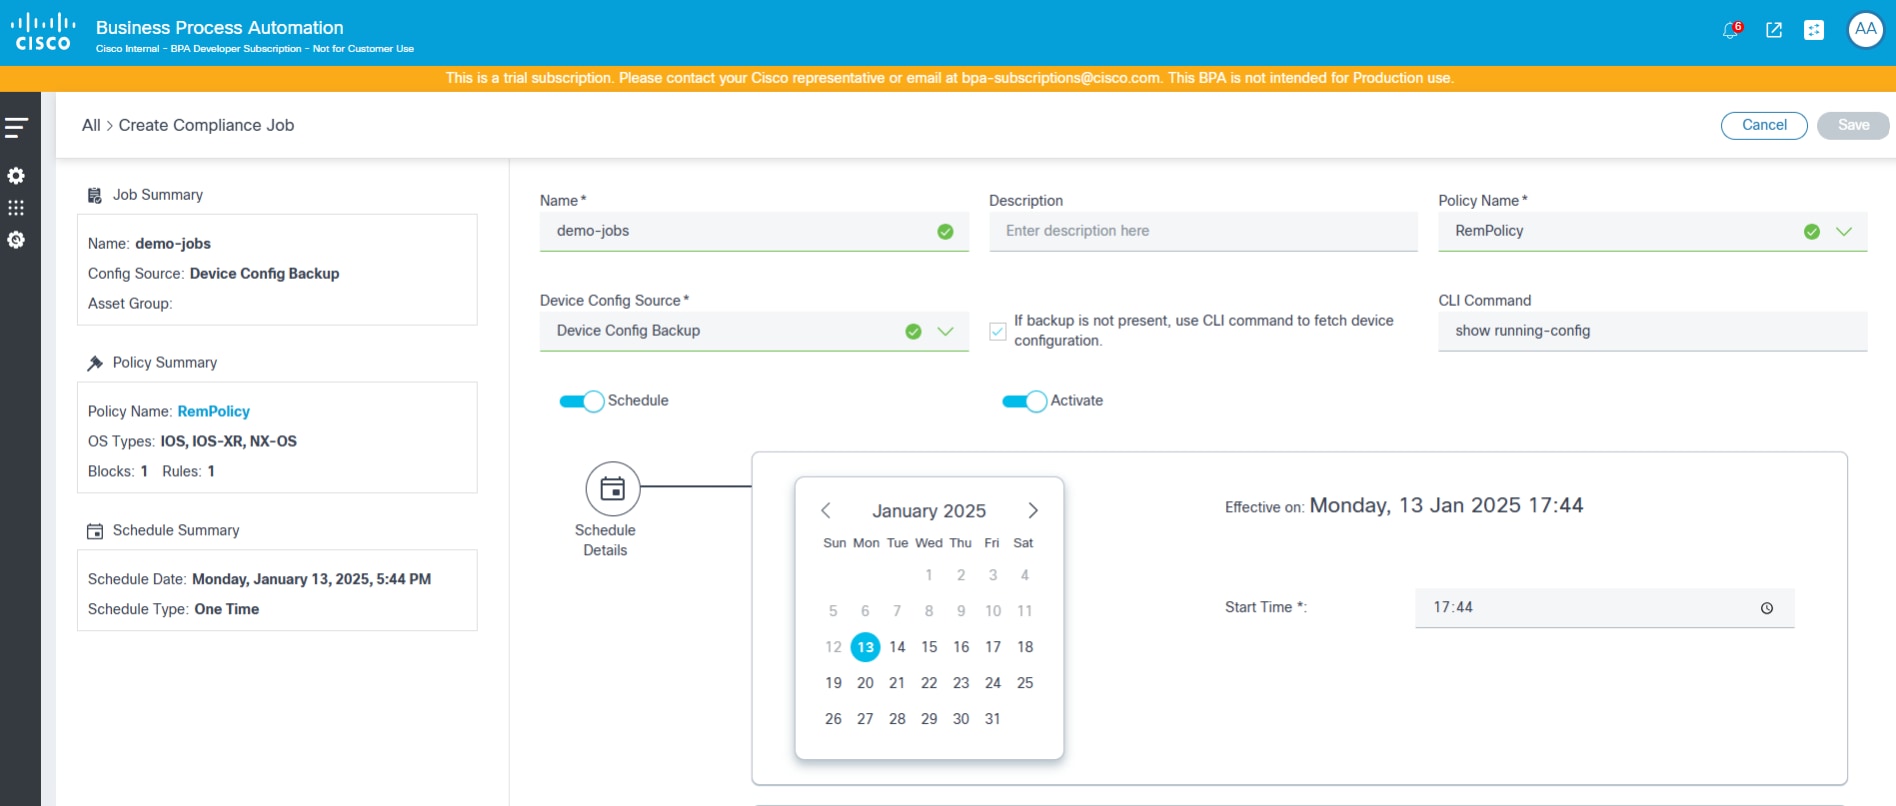Go to previous month in calendar

826,511
